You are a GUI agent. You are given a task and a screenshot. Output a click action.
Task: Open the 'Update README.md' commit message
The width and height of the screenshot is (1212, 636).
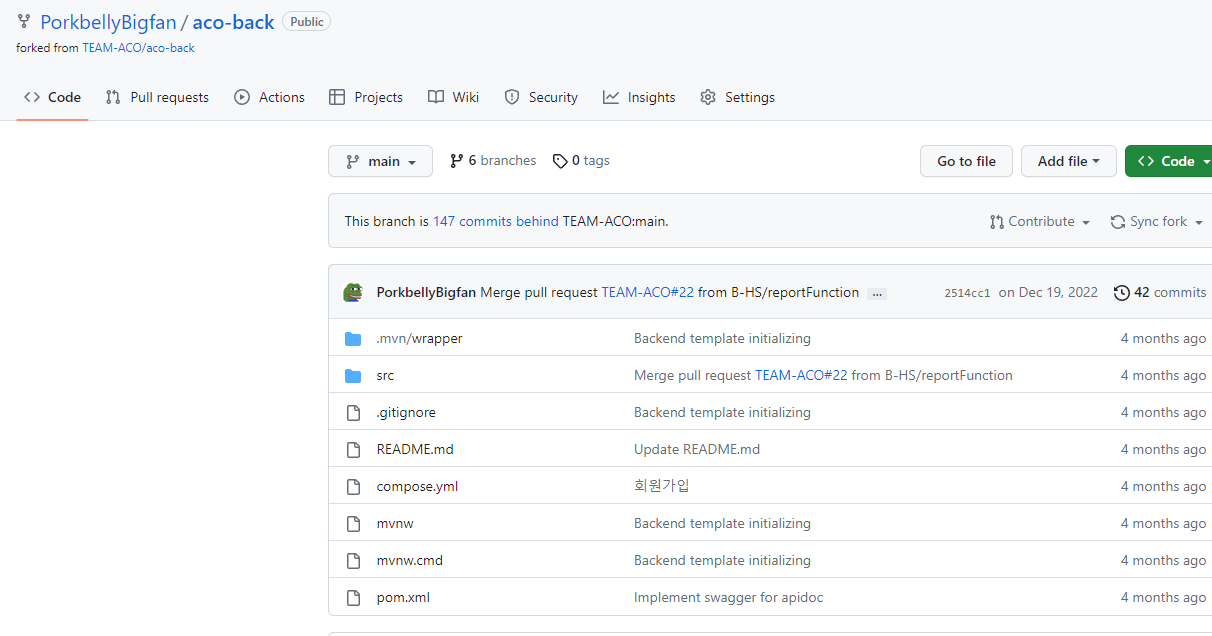697,450
